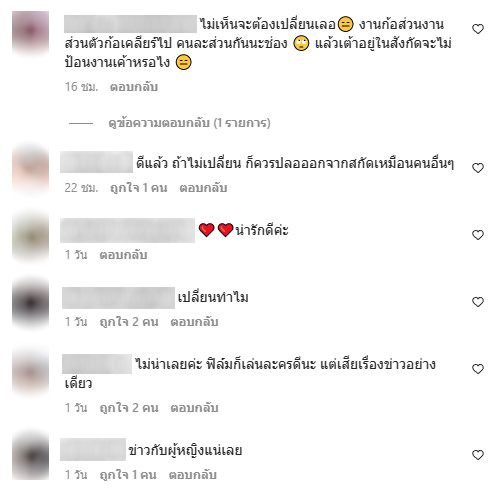497x502 pixels.
Task: Like the comment starting with ดีแล้ว
Action: [478, 168]
